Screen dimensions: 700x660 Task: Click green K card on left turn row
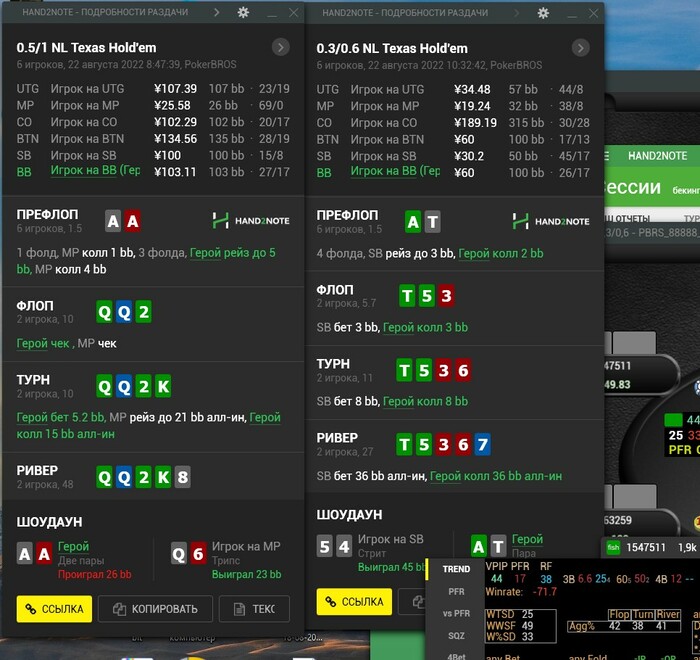(163, 386)
